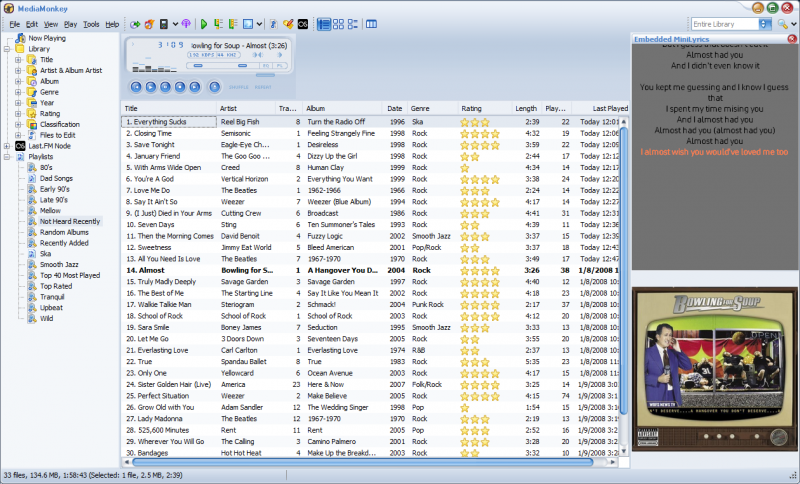Close the Embedded MiniLyrics panel

click(792, 38)
